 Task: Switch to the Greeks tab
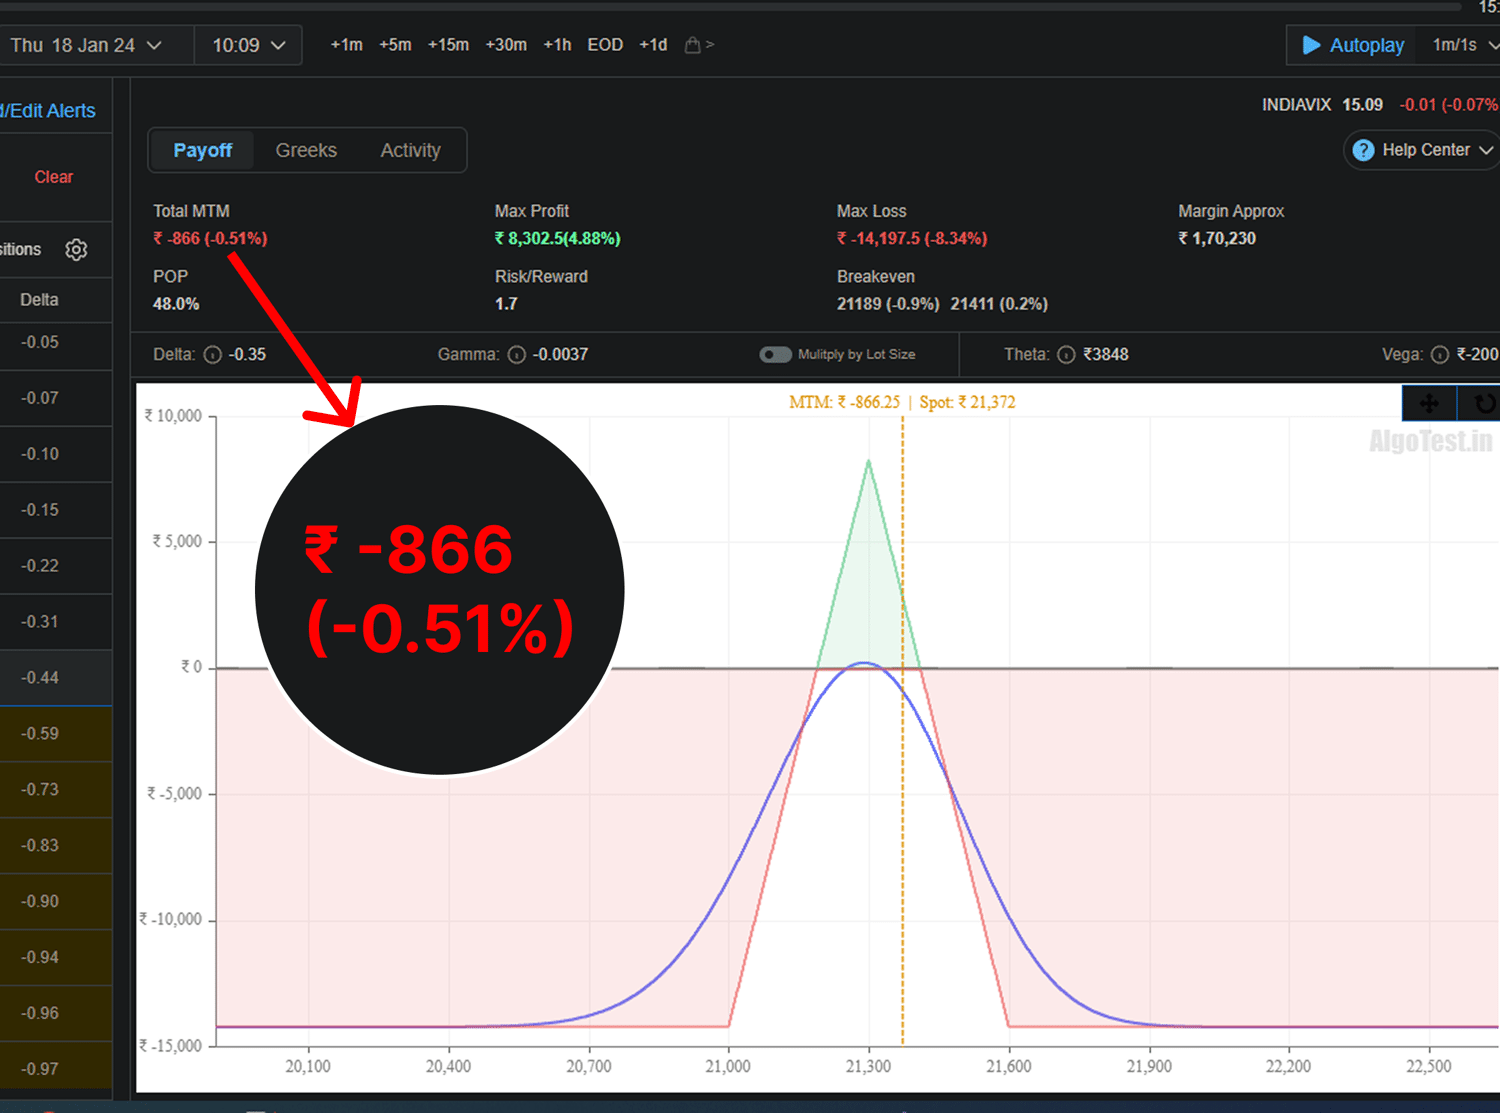306,150
